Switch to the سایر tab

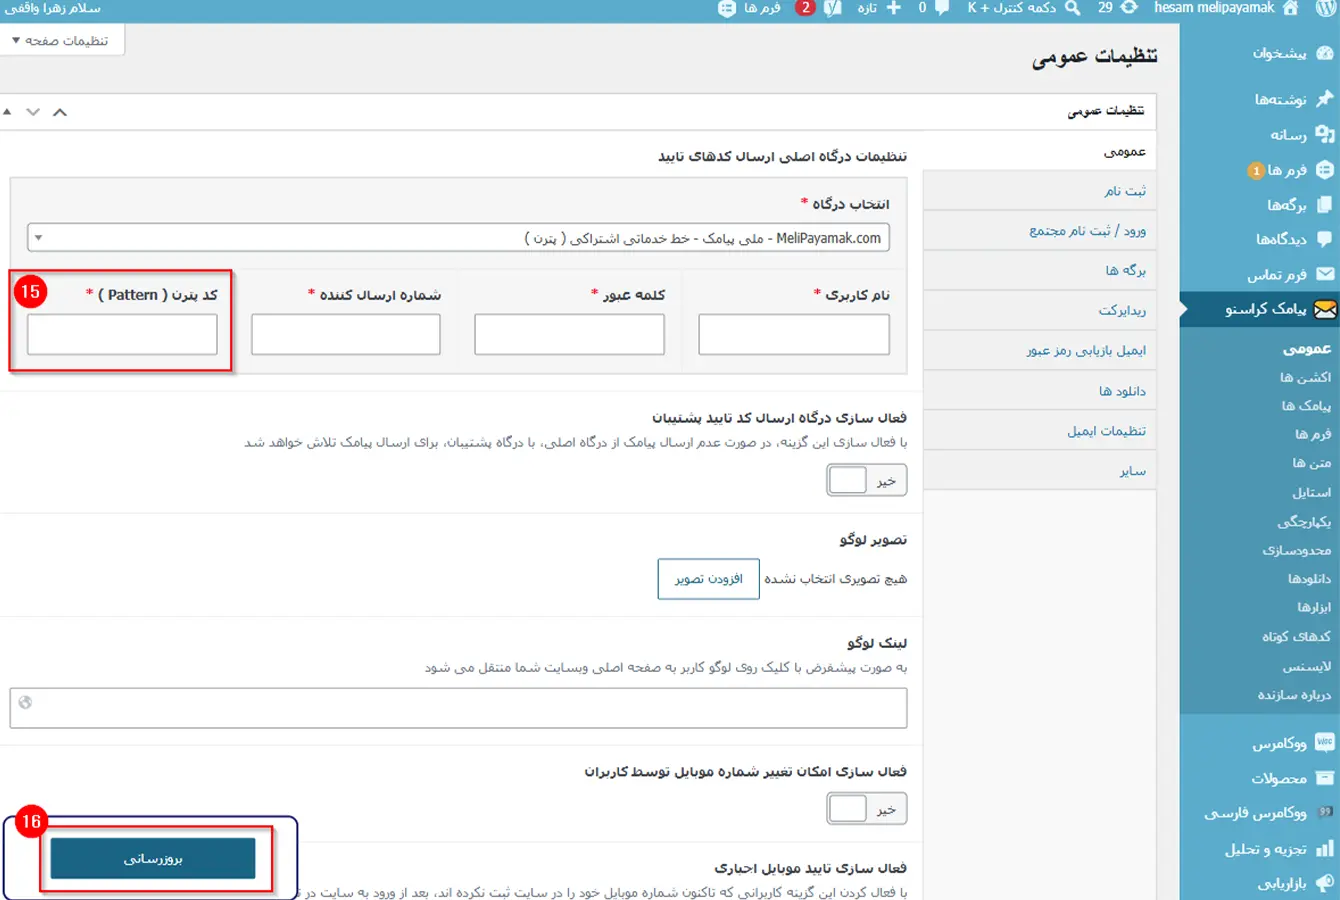coord(1040,470)
